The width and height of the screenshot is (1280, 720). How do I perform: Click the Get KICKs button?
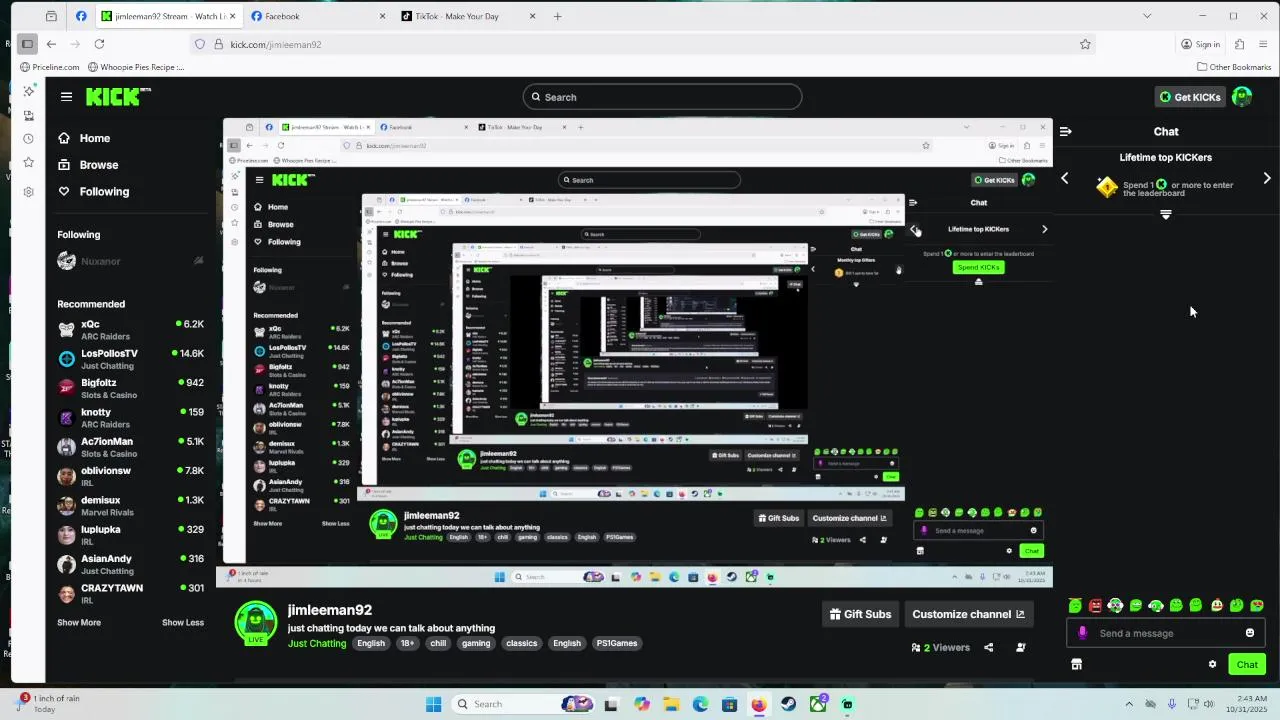coord(1190,97)
